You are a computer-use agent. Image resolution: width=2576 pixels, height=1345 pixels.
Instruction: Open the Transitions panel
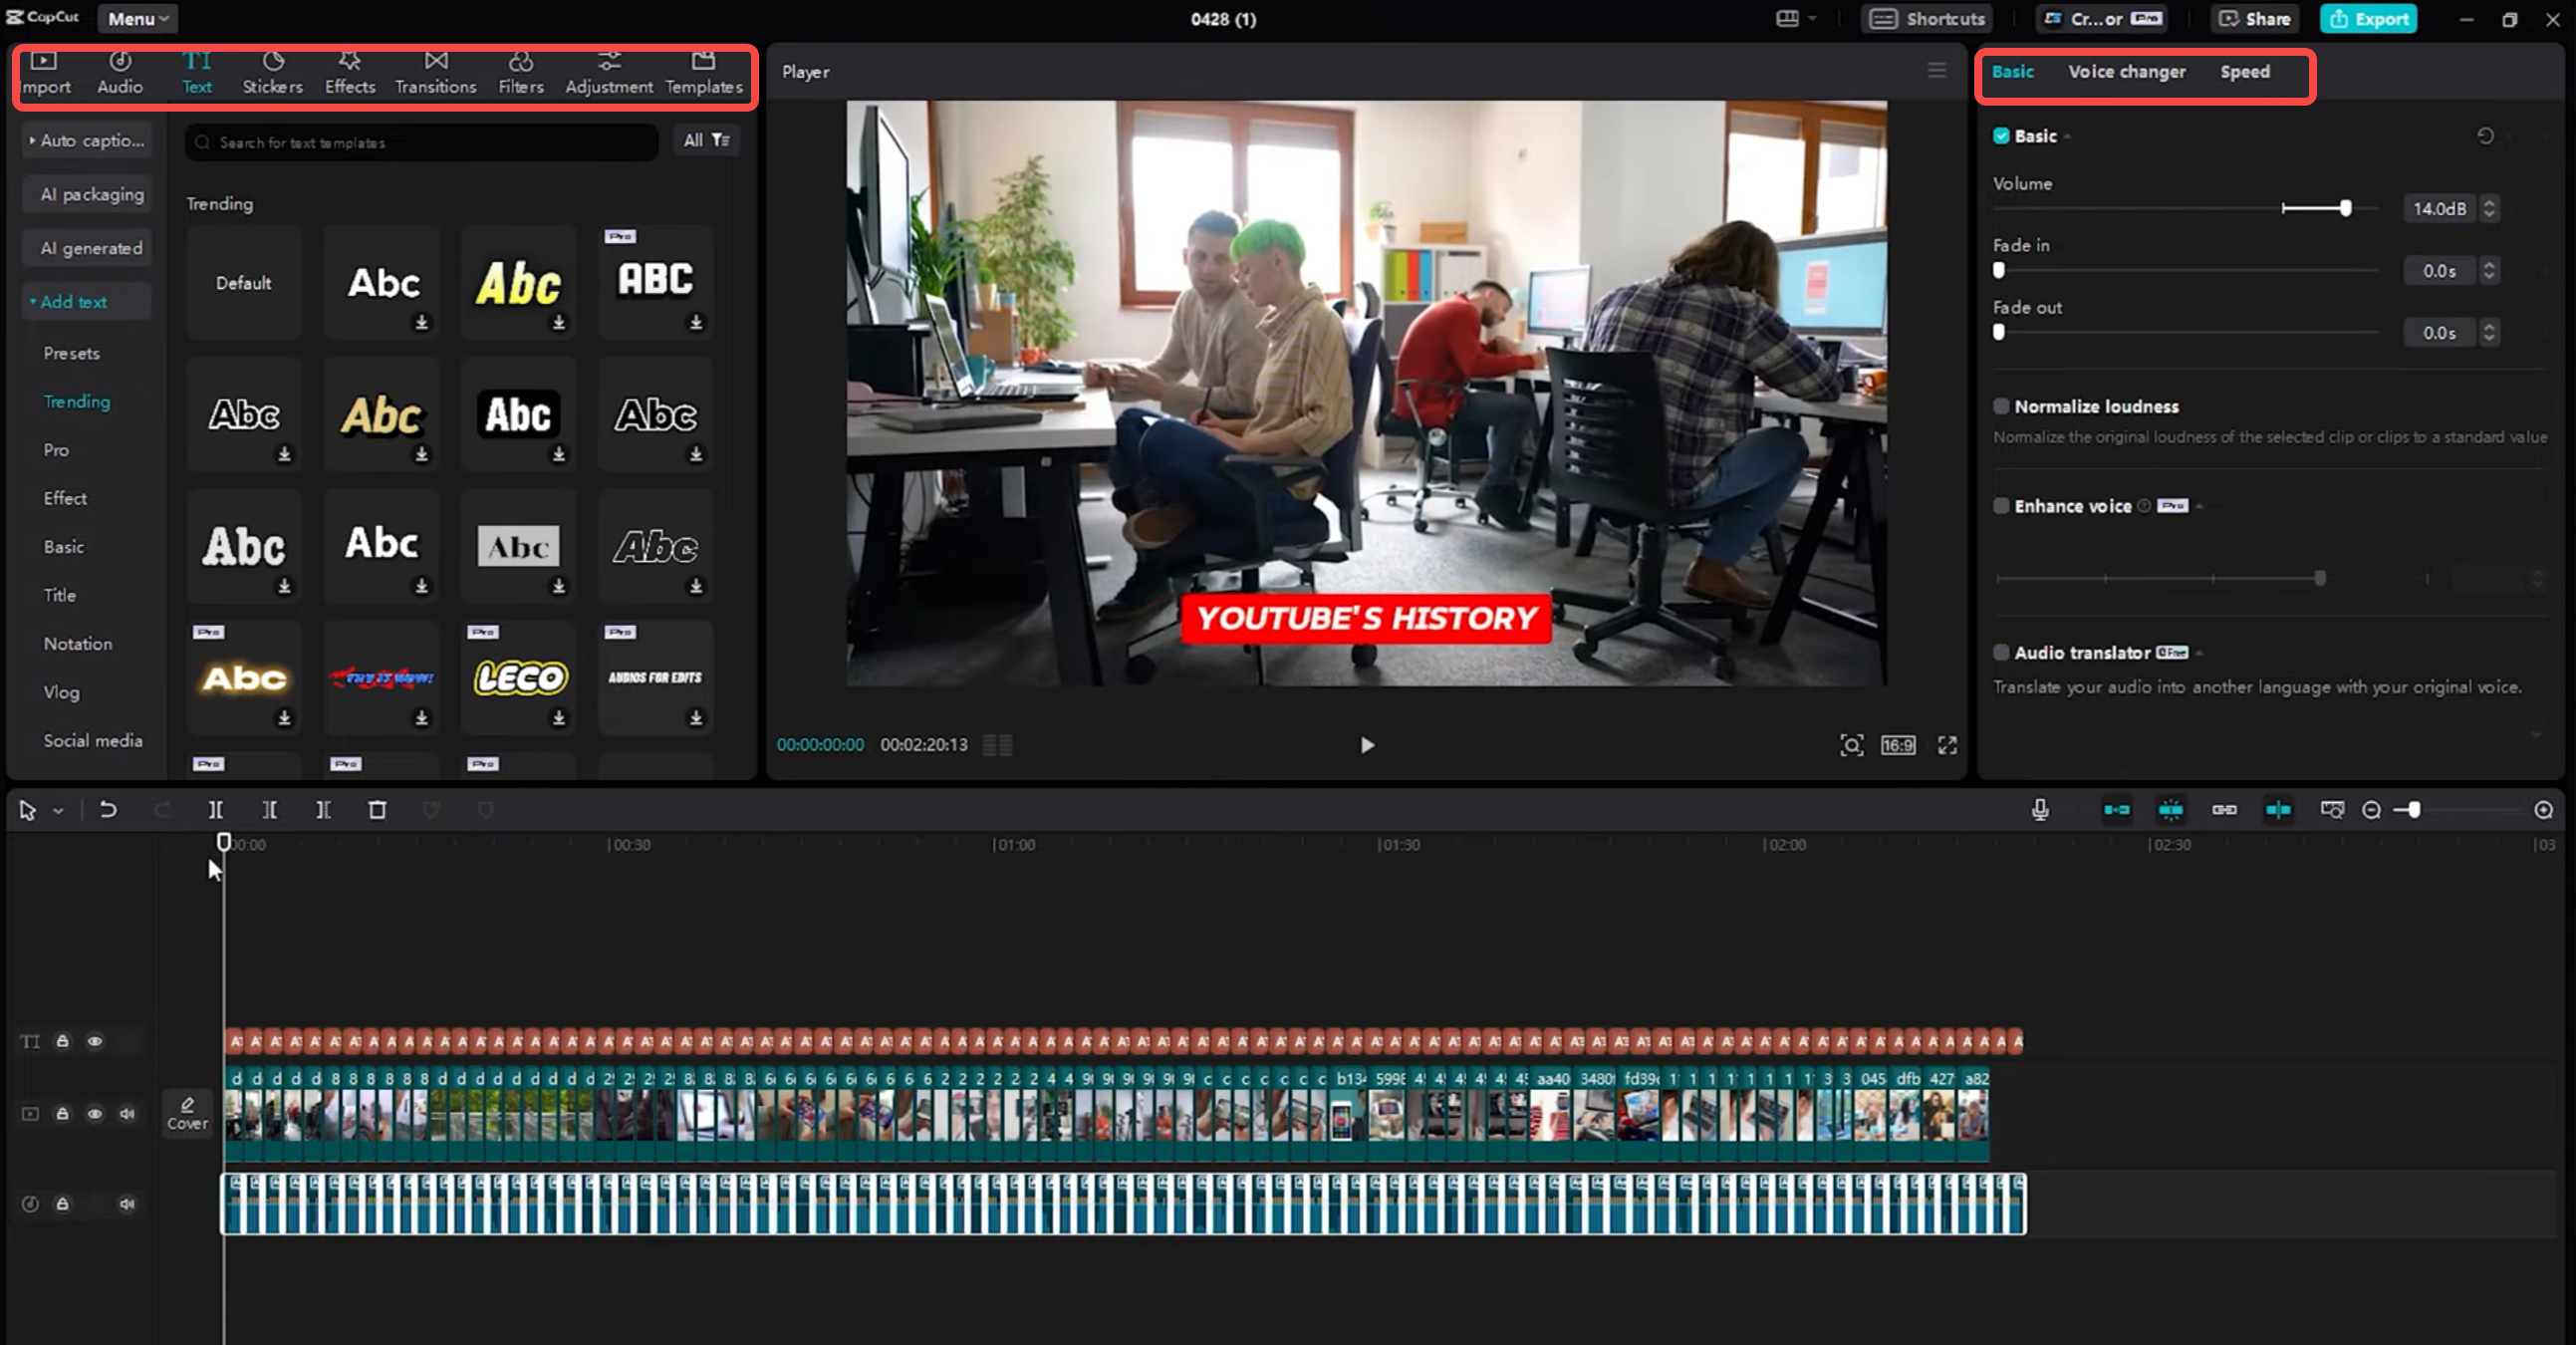tap(434, 71)
